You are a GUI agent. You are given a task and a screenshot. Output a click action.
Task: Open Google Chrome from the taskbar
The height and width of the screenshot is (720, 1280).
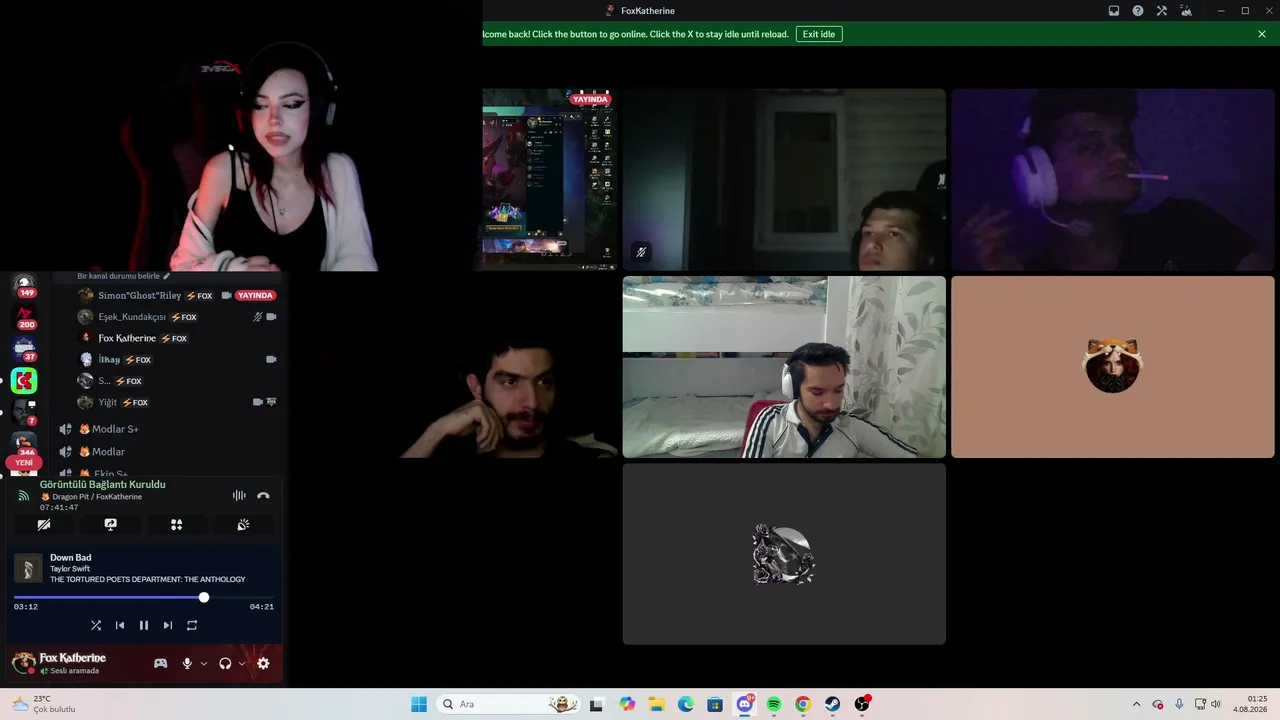(x=803, y=704)
